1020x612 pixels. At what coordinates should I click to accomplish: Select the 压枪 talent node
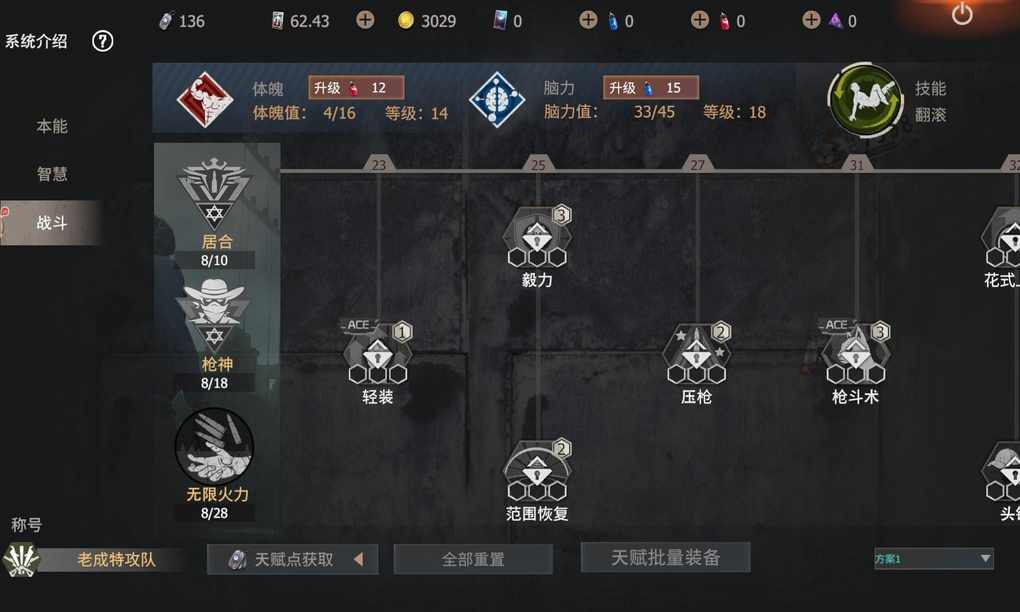coord(697,356)
